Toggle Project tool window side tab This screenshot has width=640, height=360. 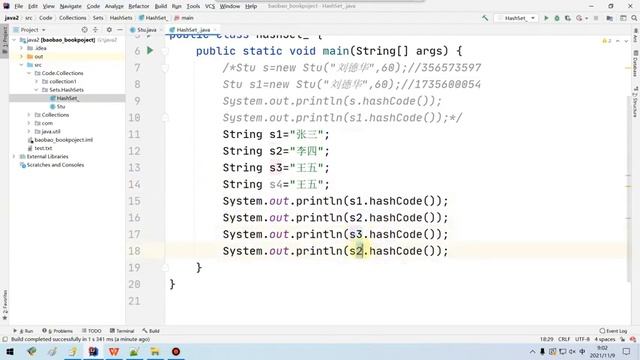pyautogui.click(x=4, y=41)
